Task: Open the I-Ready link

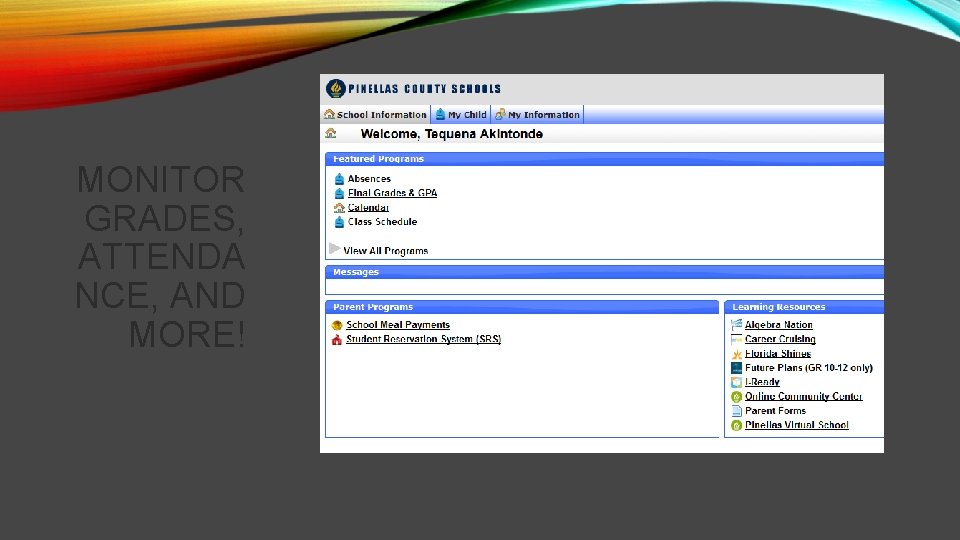Action: [x=762, y=382]
